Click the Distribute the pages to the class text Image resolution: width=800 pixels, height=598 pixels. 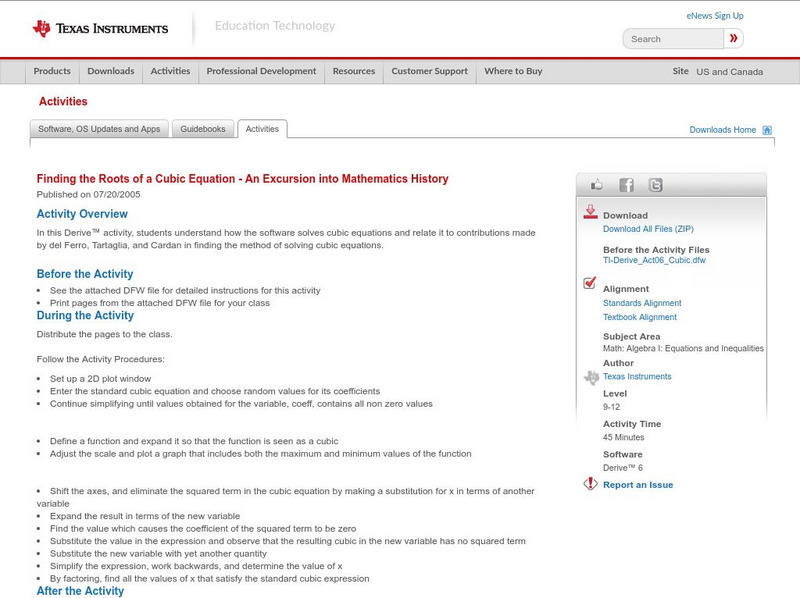pos(105,334)
